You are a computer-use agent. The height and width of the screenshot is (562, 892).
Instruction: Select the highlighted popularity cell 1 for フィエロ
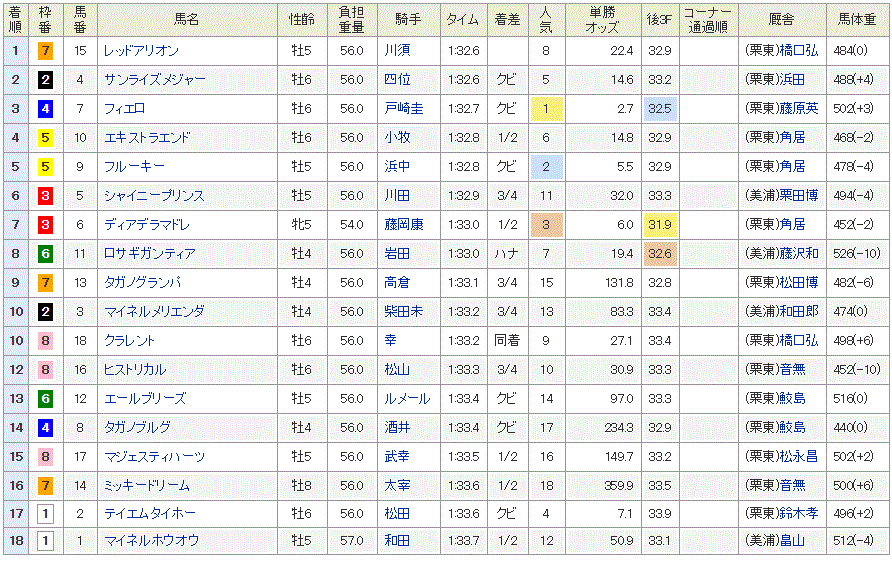coord(547,109)
